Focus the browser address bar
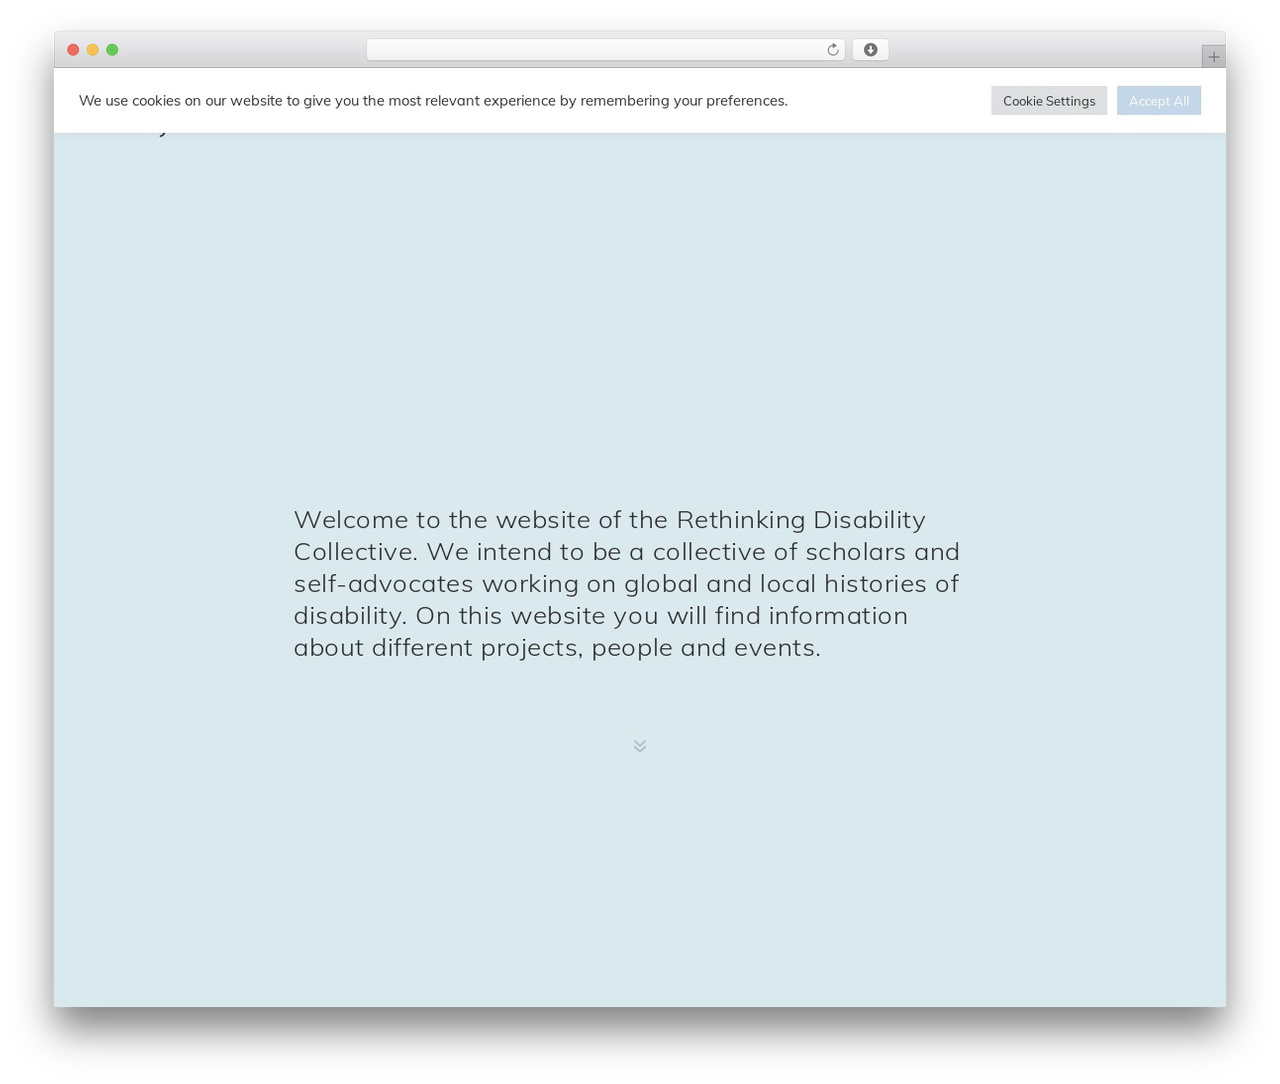The height and width of the screenshot is (1084, 1280). 605,50
